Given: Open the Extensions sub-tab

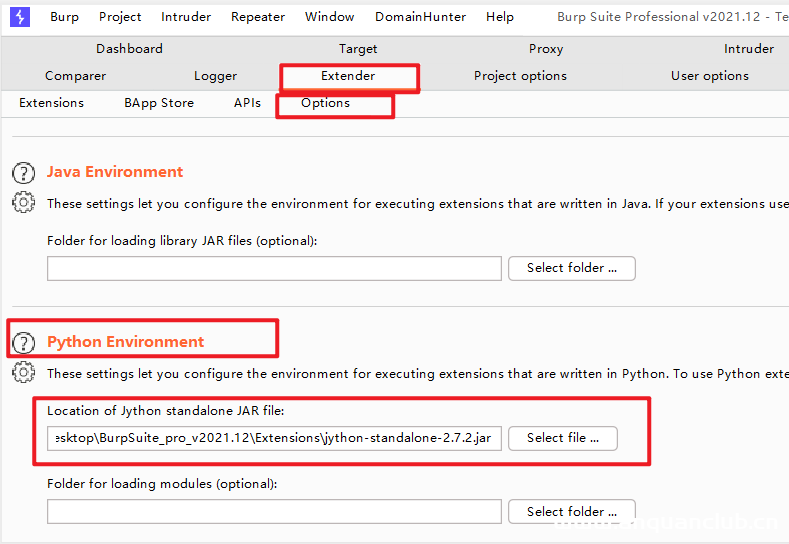Looking at the screenshot, I should (x=51, y=103).
